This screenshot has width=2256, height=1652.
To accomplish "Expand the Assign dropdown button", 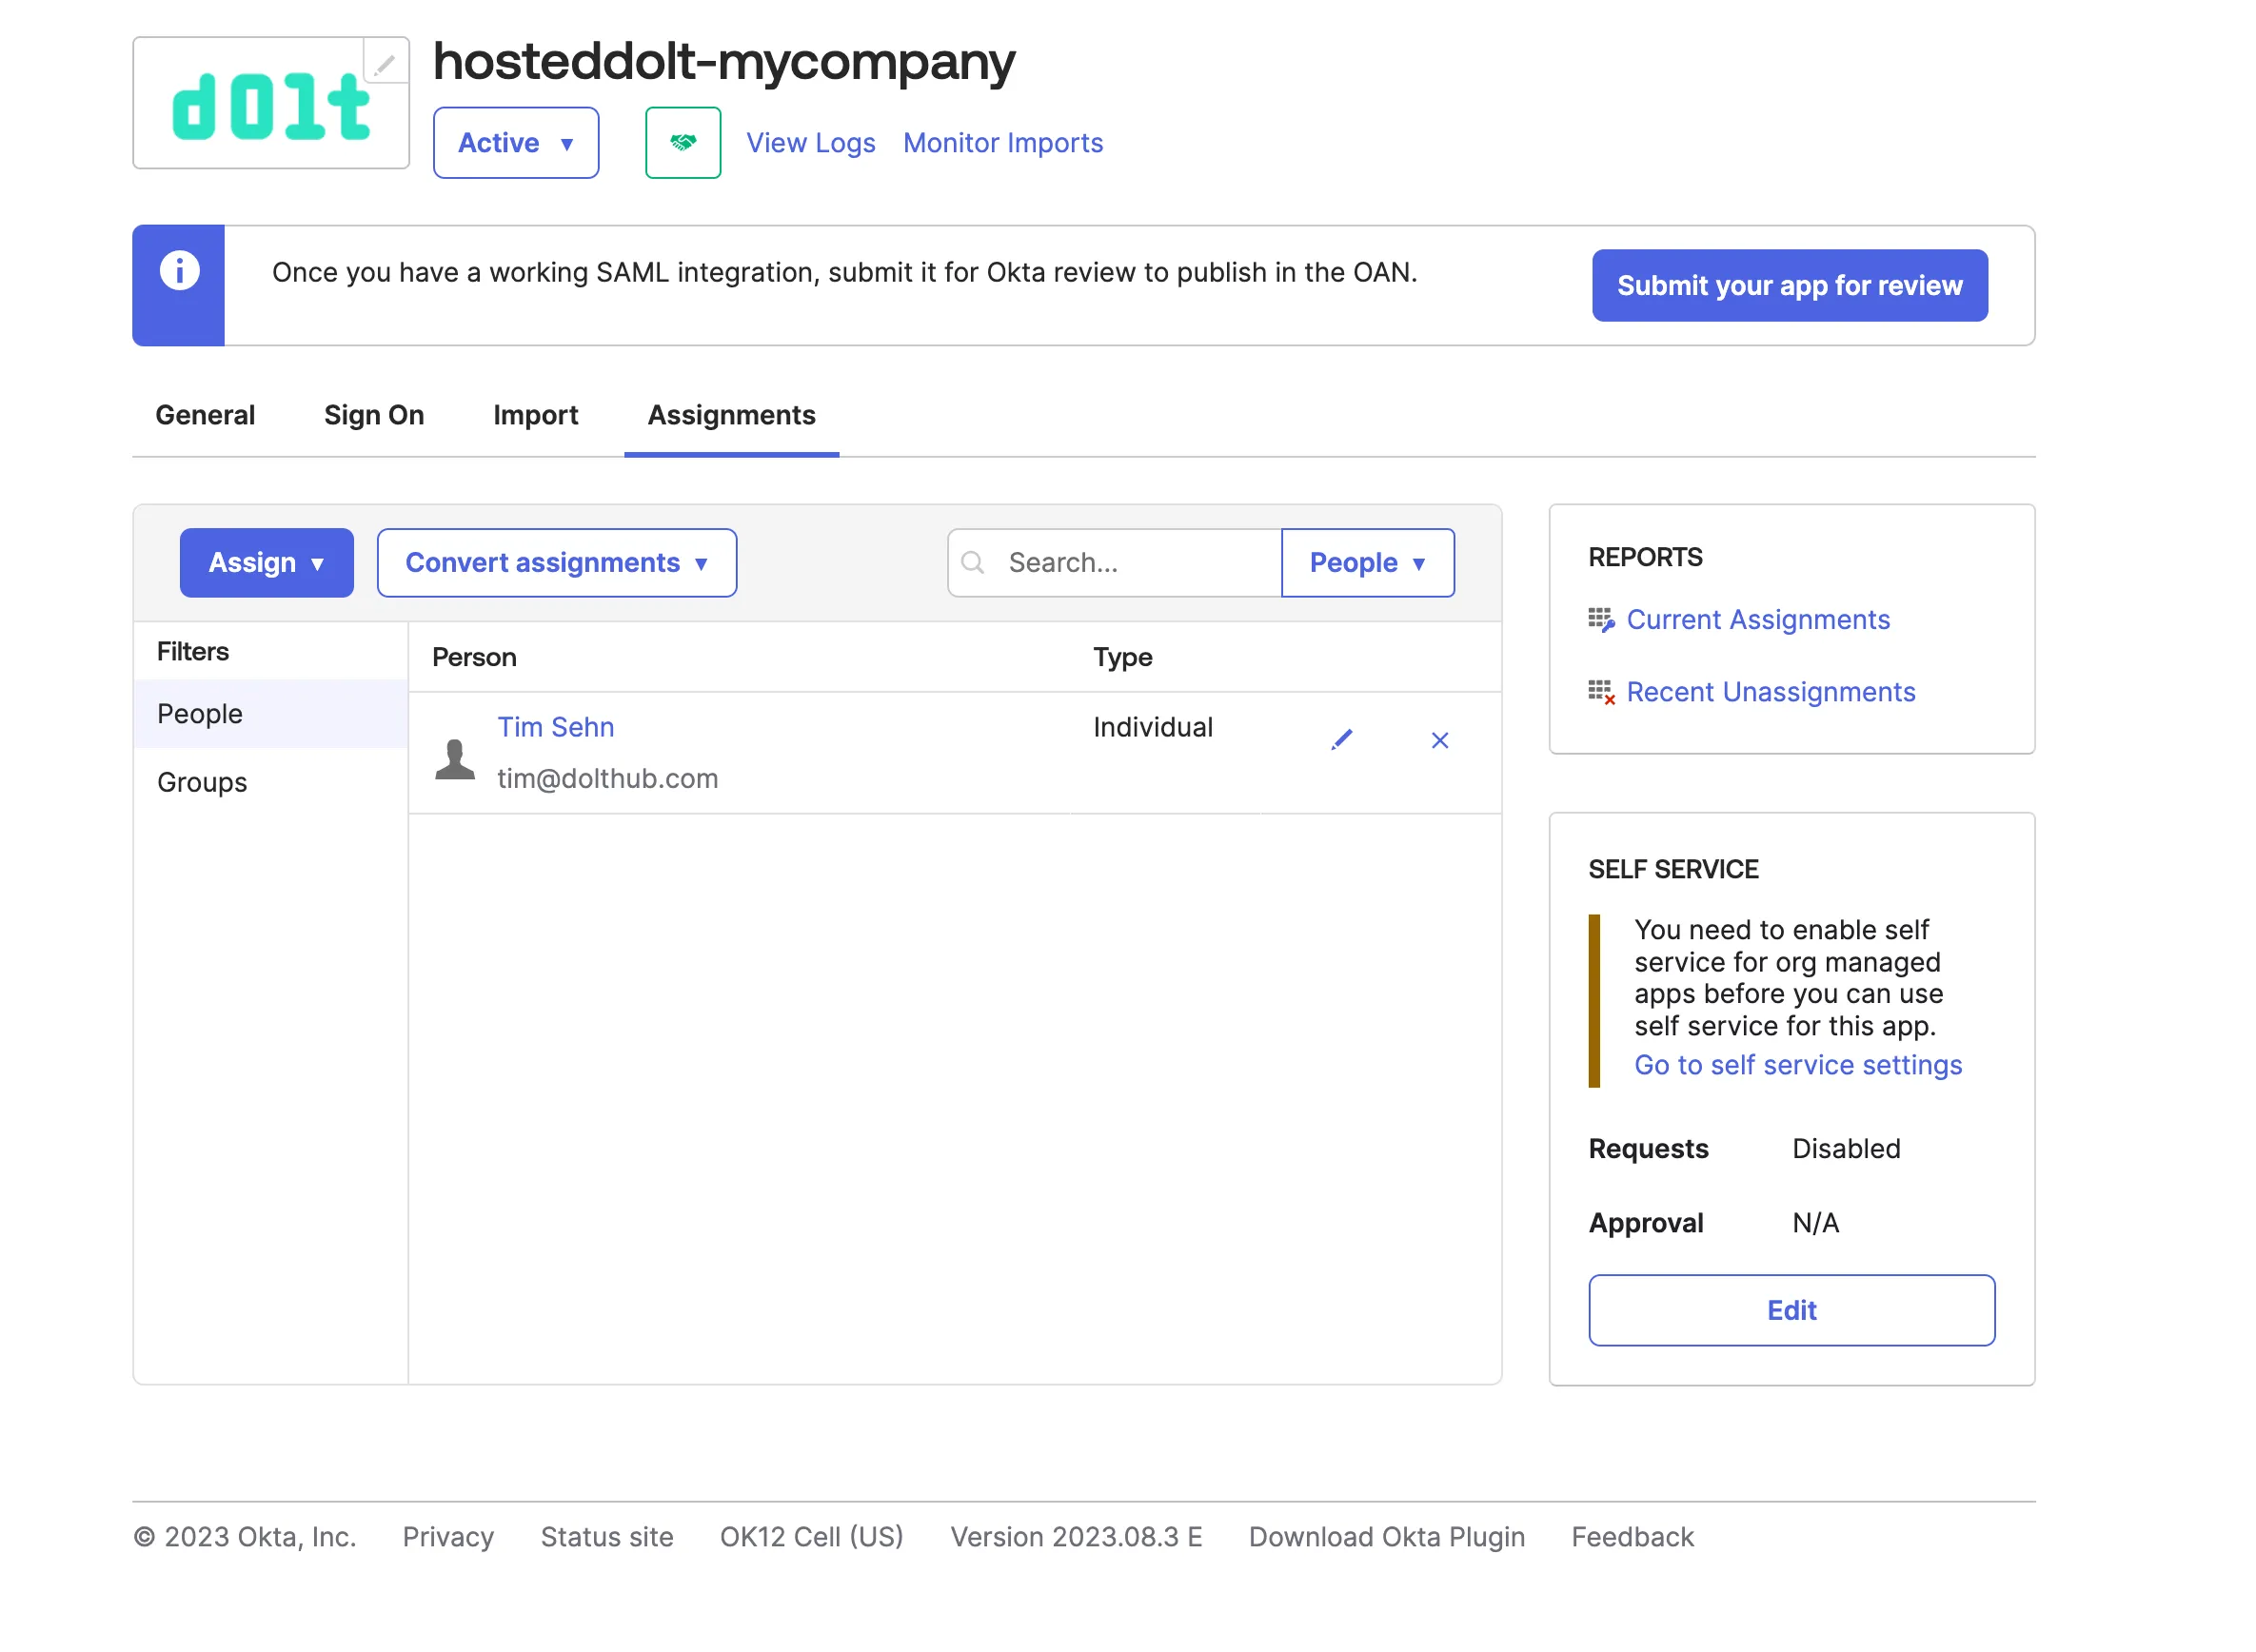I will tap(266, 563).
